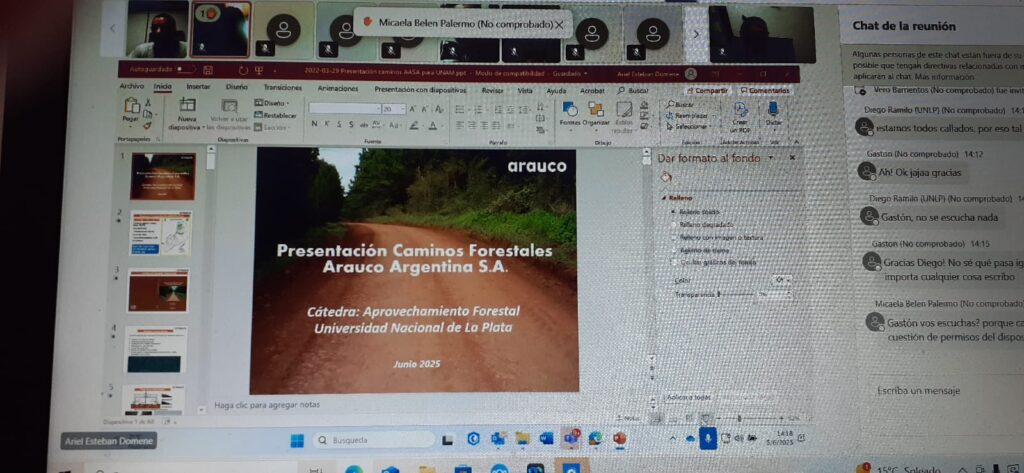The image size is (1024, 473).
Task: Click the Teams icon on the taskbar
Action: 571,438
